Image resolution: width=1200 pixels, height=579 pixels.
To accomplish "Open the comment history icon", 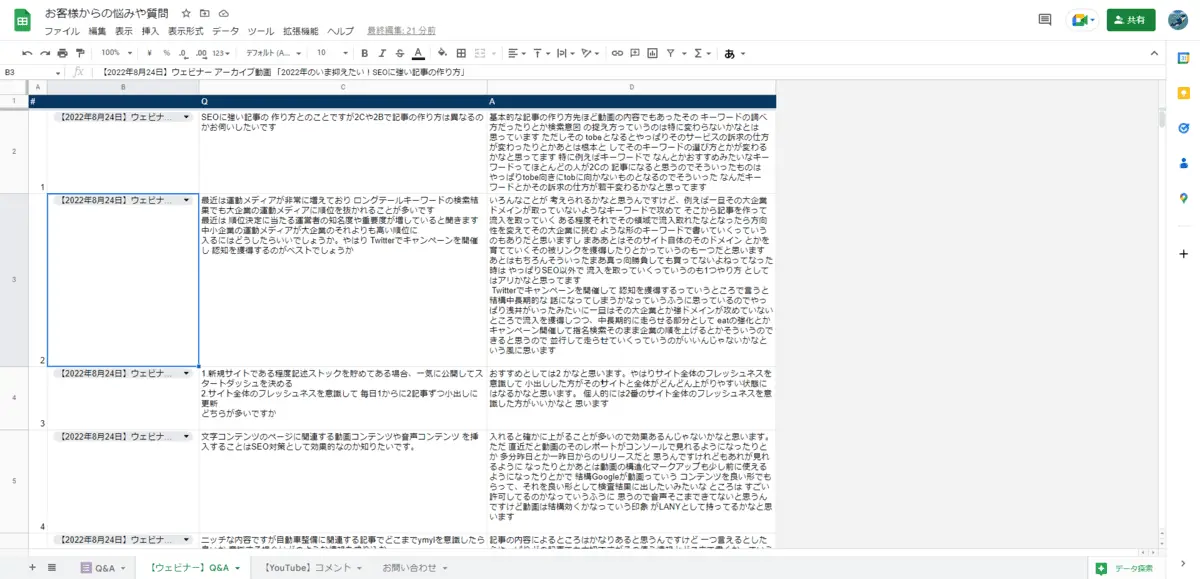I will pyautogui.click(x=1045, y=19).
